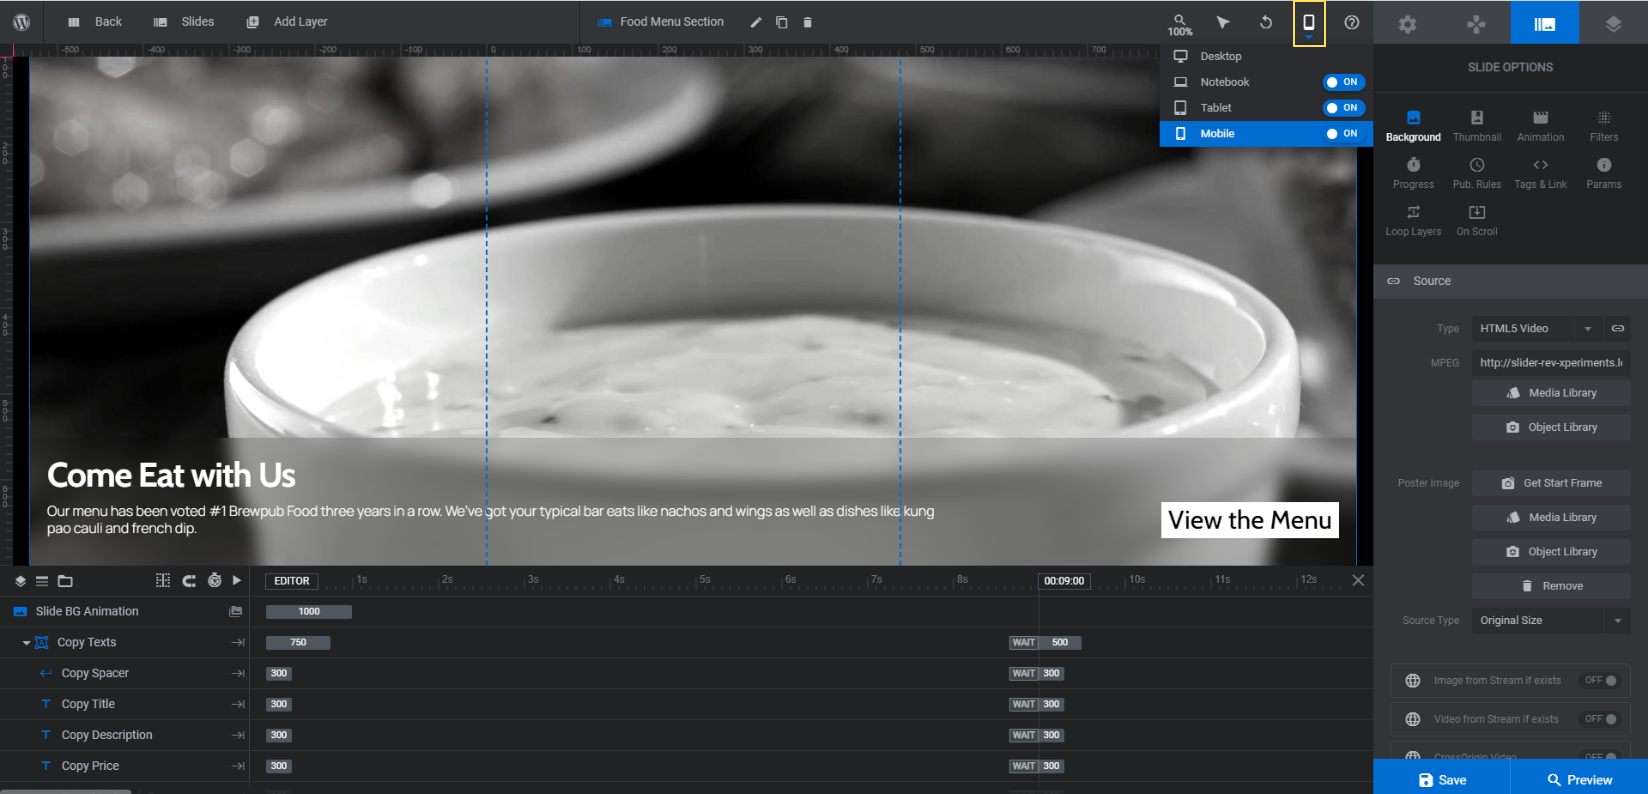Play the timeline animation
This screenshot has height=794, width=1648.
[x=237, y=581]
